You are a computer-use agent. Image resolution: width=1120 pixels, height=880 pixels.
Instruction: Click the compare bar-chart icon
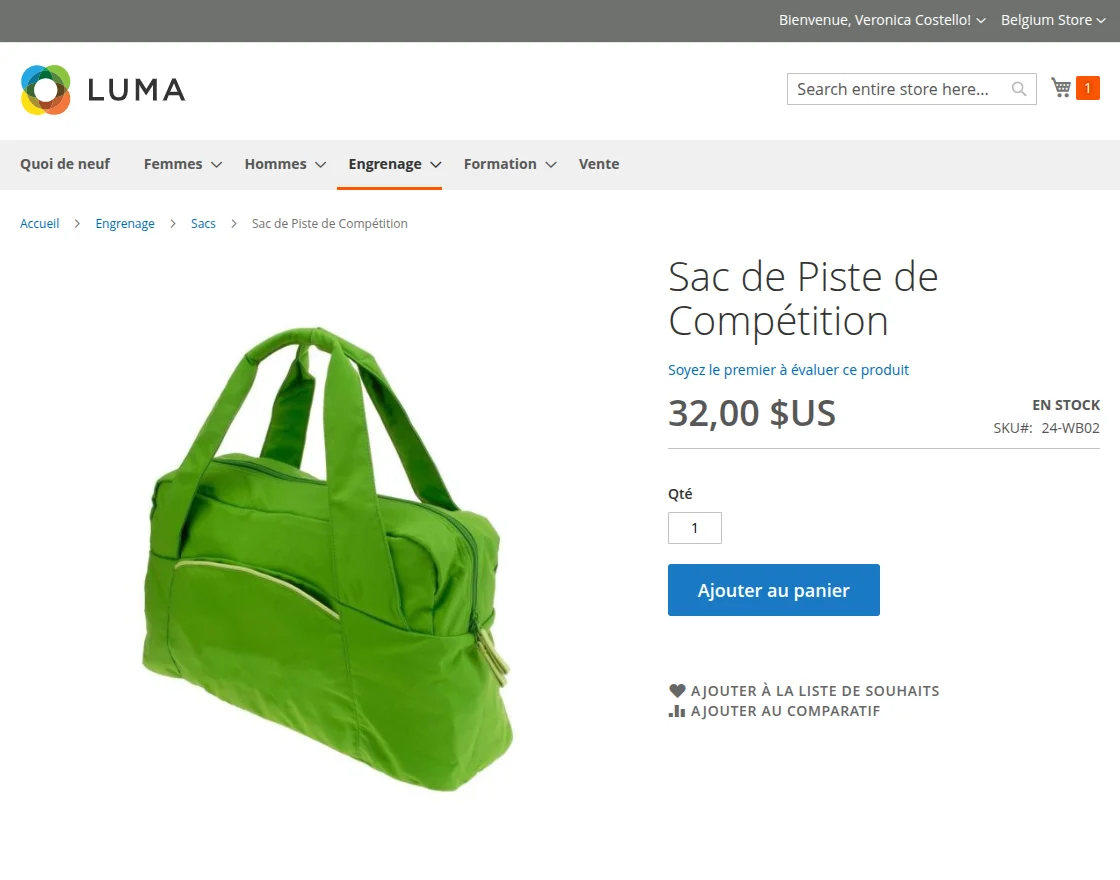[x=677, y=711]
